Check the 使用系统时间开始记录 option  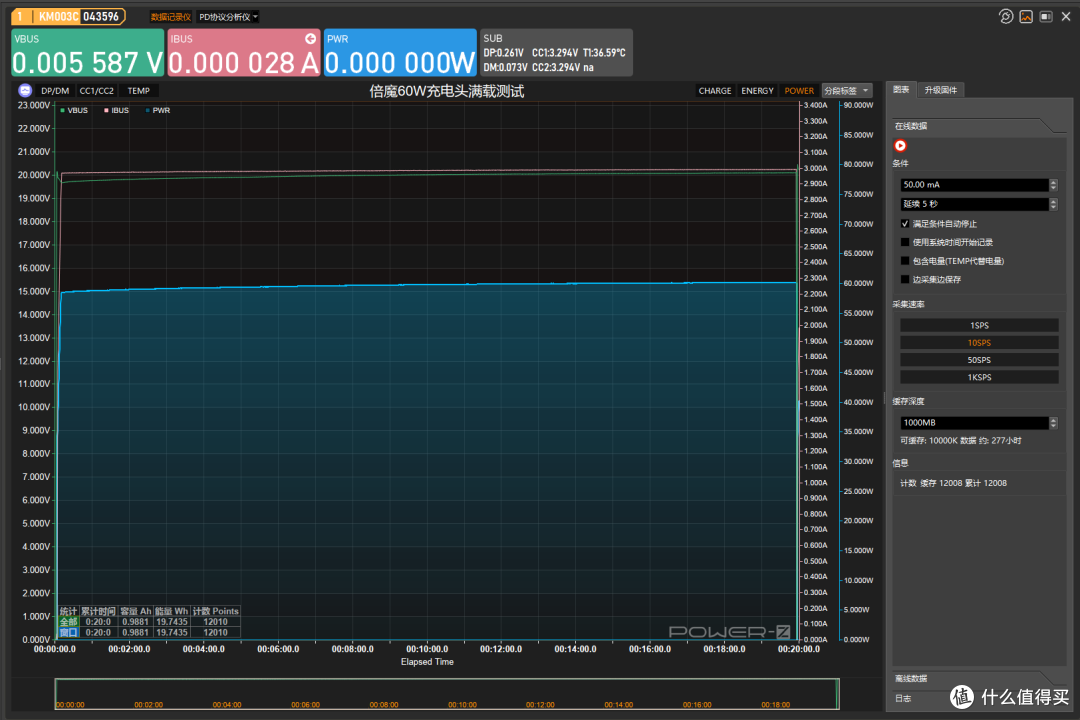905,242
